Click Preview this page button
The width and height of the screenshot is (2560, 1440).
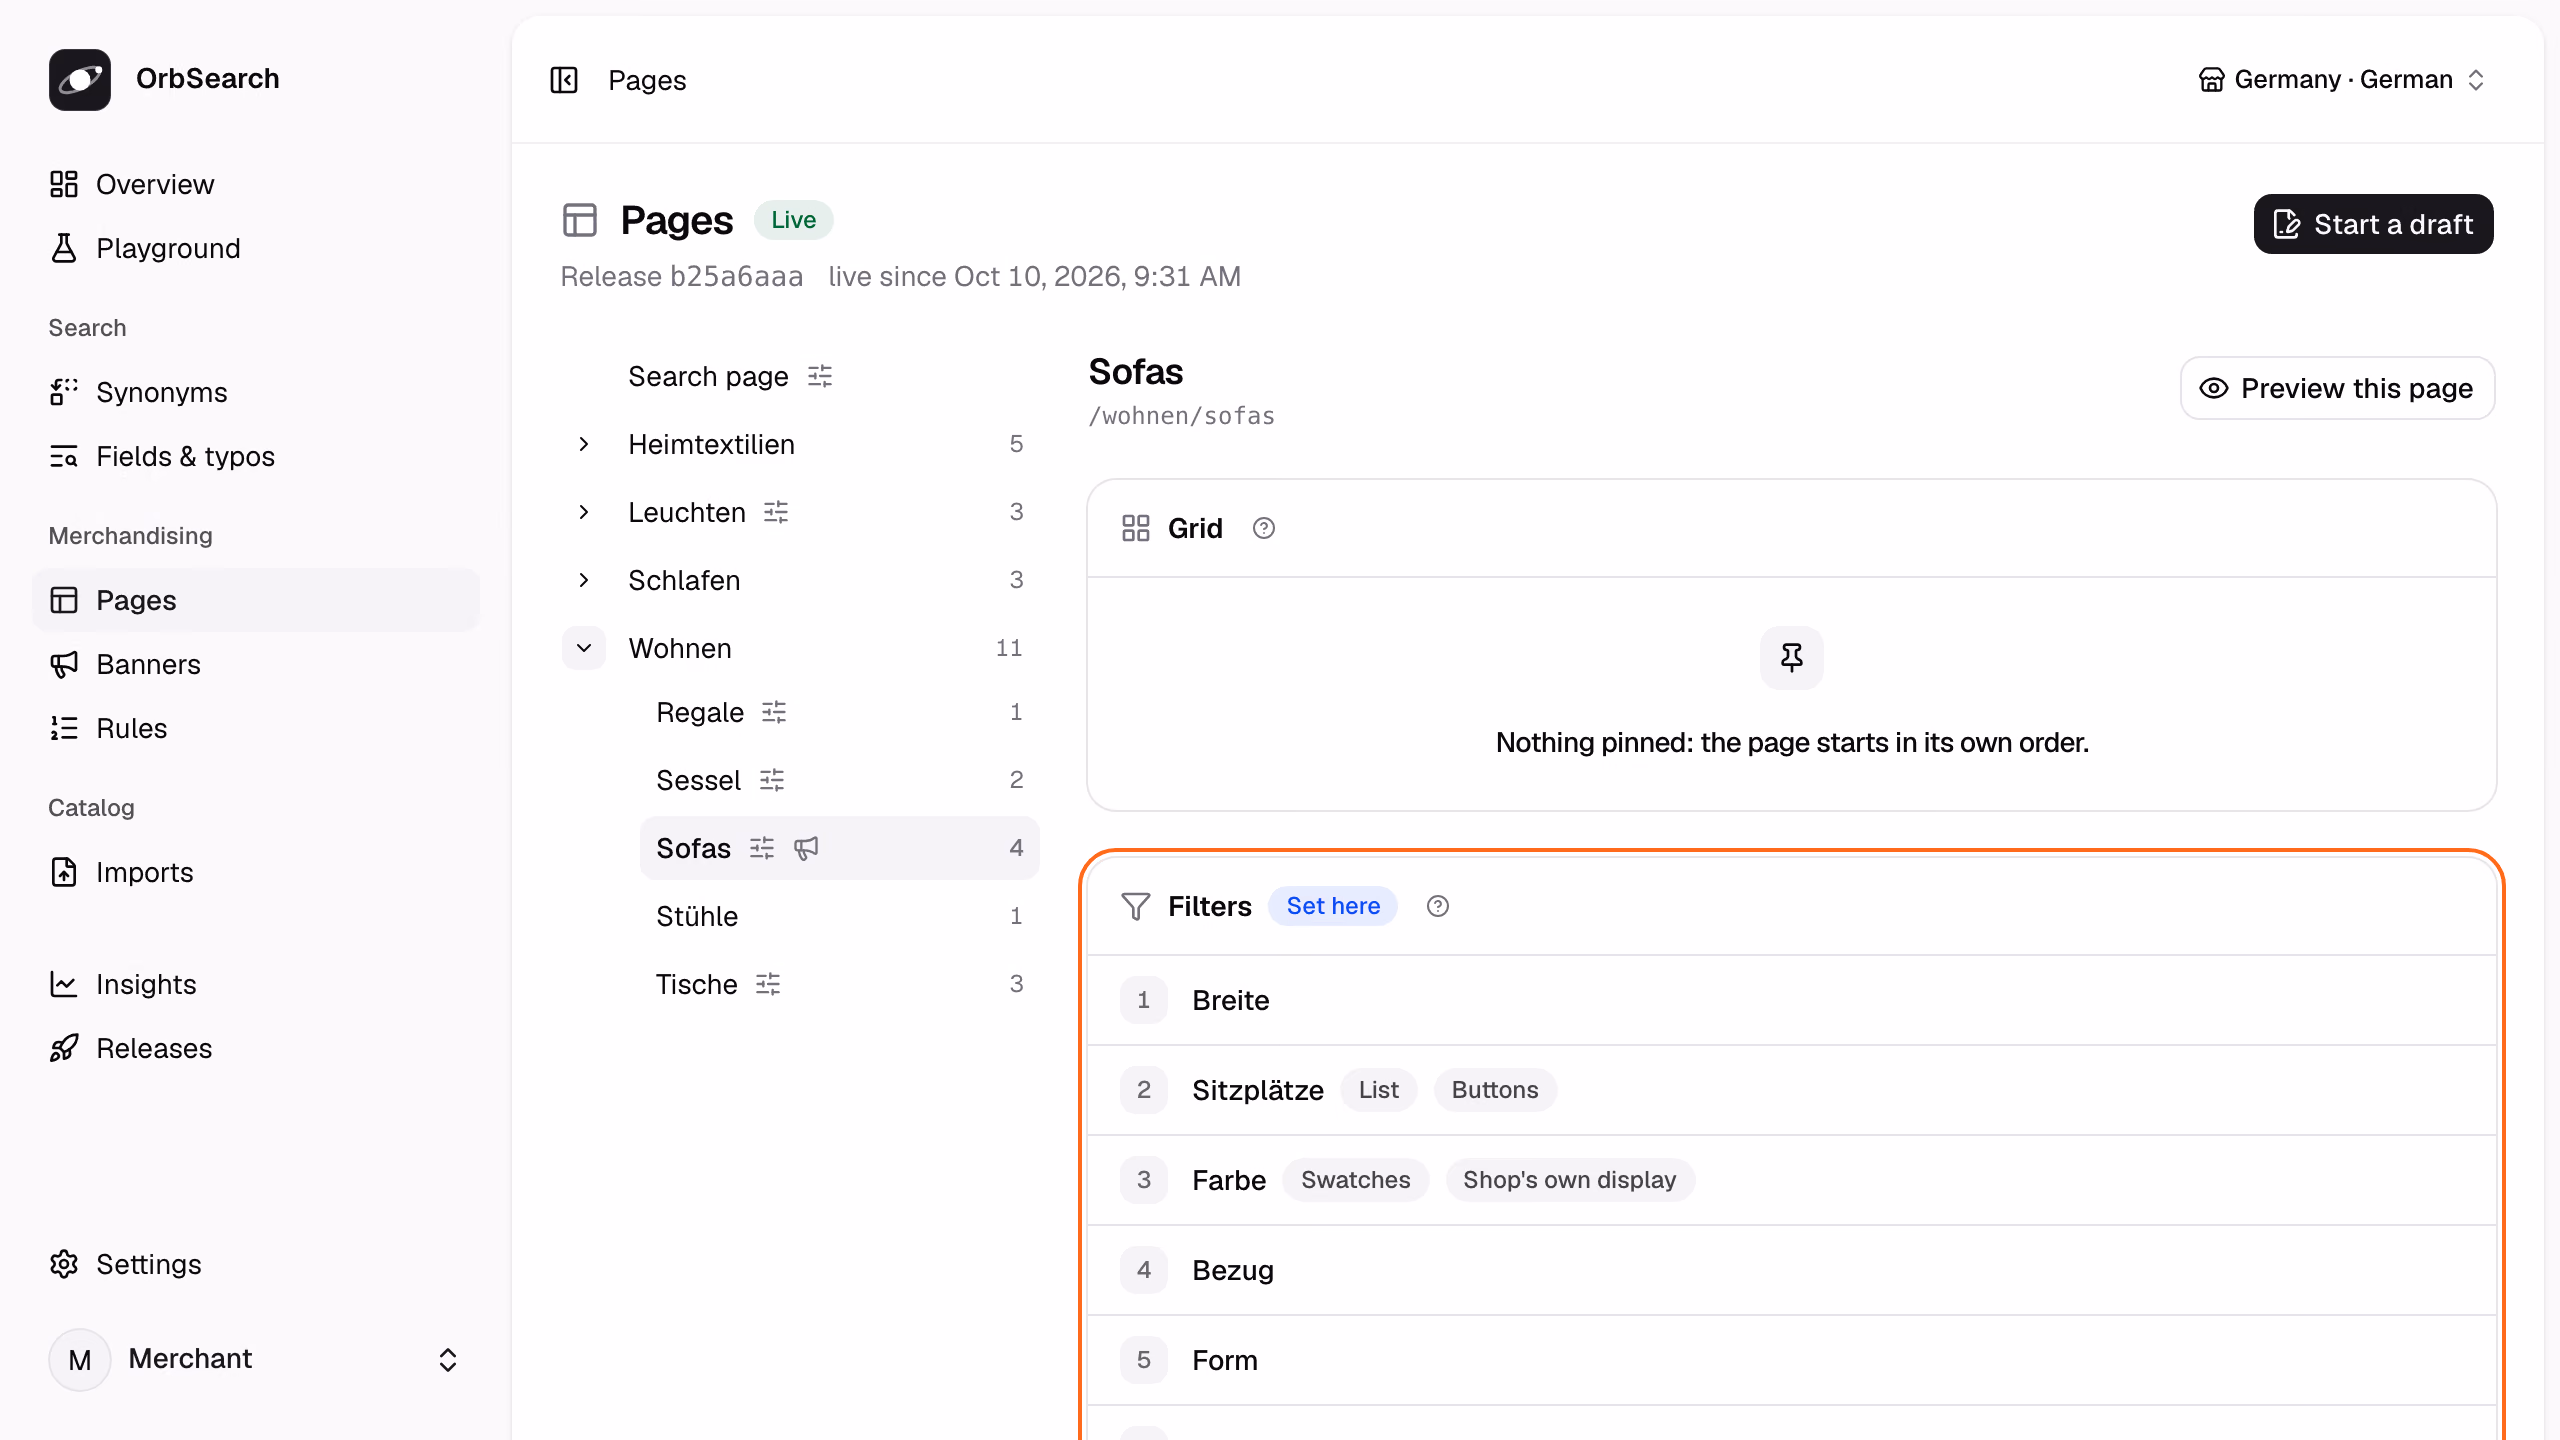(2337, 388)
